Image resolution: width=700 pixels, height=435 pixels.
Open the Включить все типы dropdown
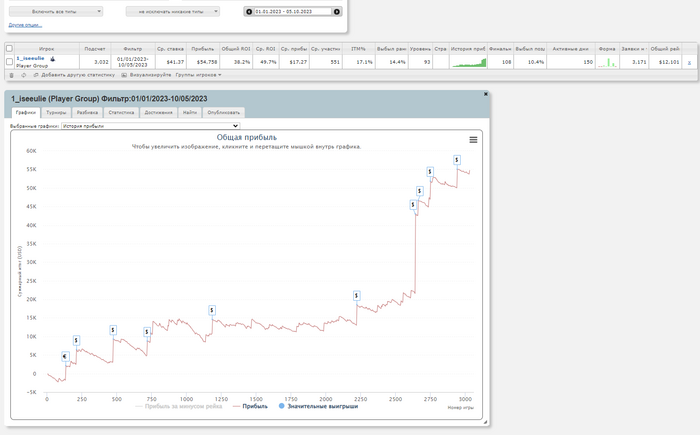point(56,12)
